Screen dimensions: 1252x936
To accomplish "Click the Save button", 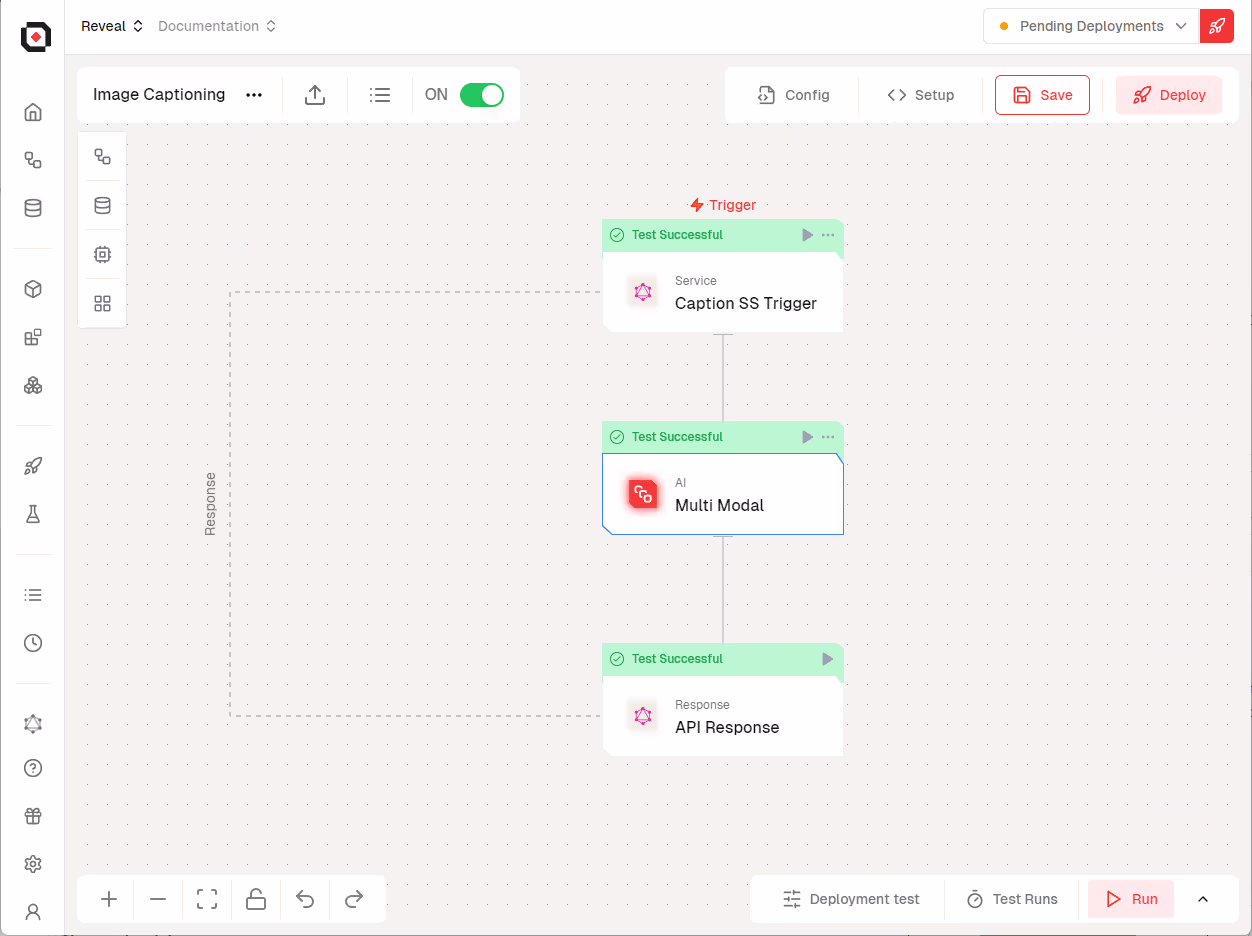I will tap(1042, 95).
